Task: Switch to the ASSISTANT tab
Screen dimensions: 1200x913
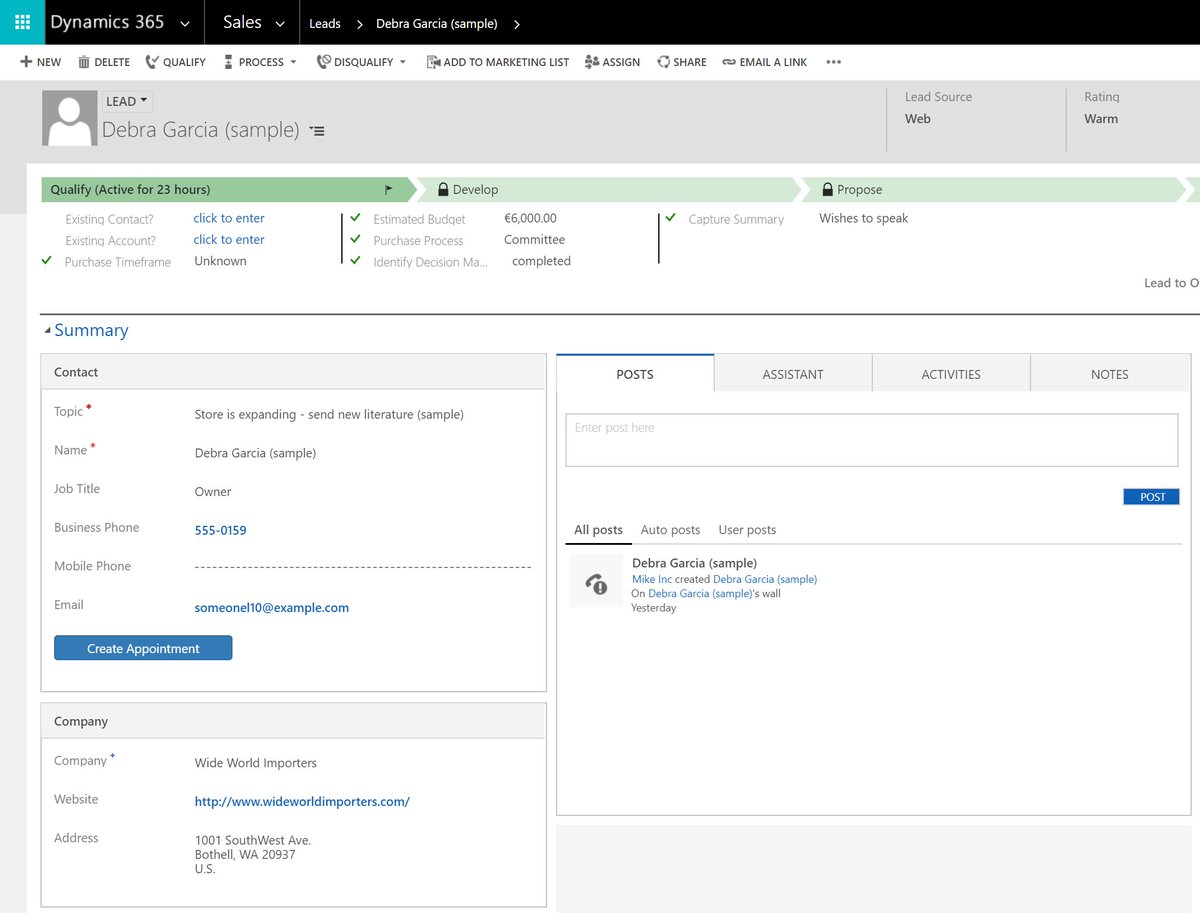Action: coord(793,374)
